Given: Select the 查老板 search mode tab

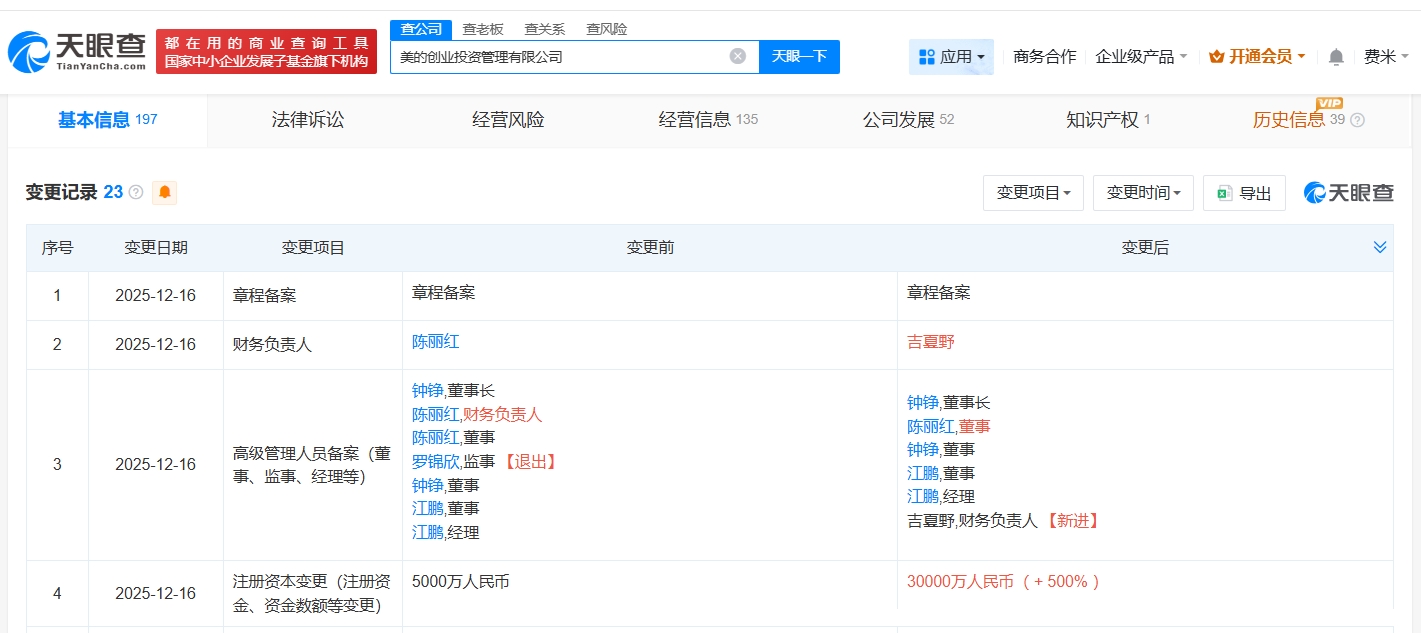Looking at the screenshot, I should point(482,29).
